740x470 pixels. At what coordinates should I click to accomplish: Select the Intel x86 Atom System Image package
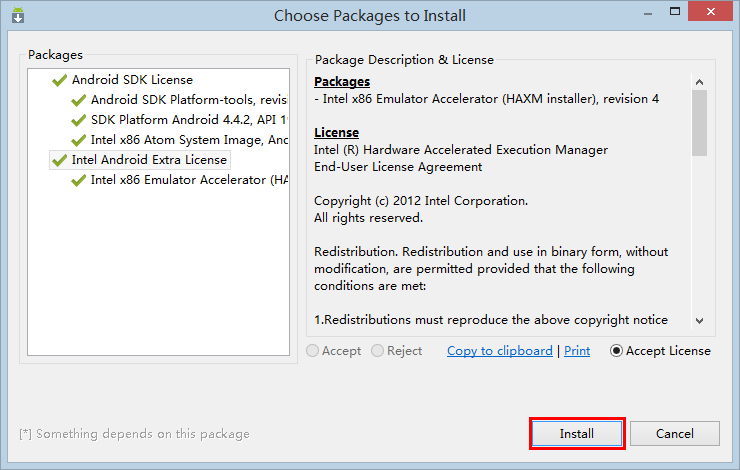point(189,140)
